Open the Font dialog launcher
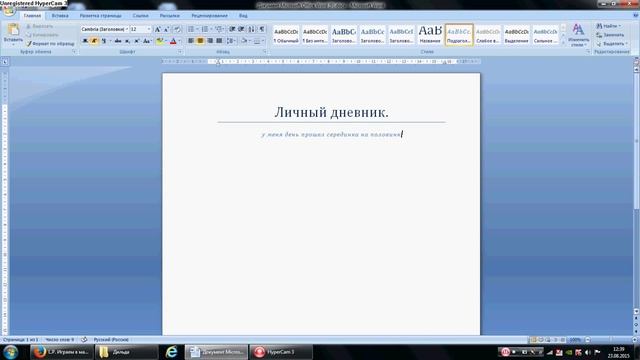 180,52
